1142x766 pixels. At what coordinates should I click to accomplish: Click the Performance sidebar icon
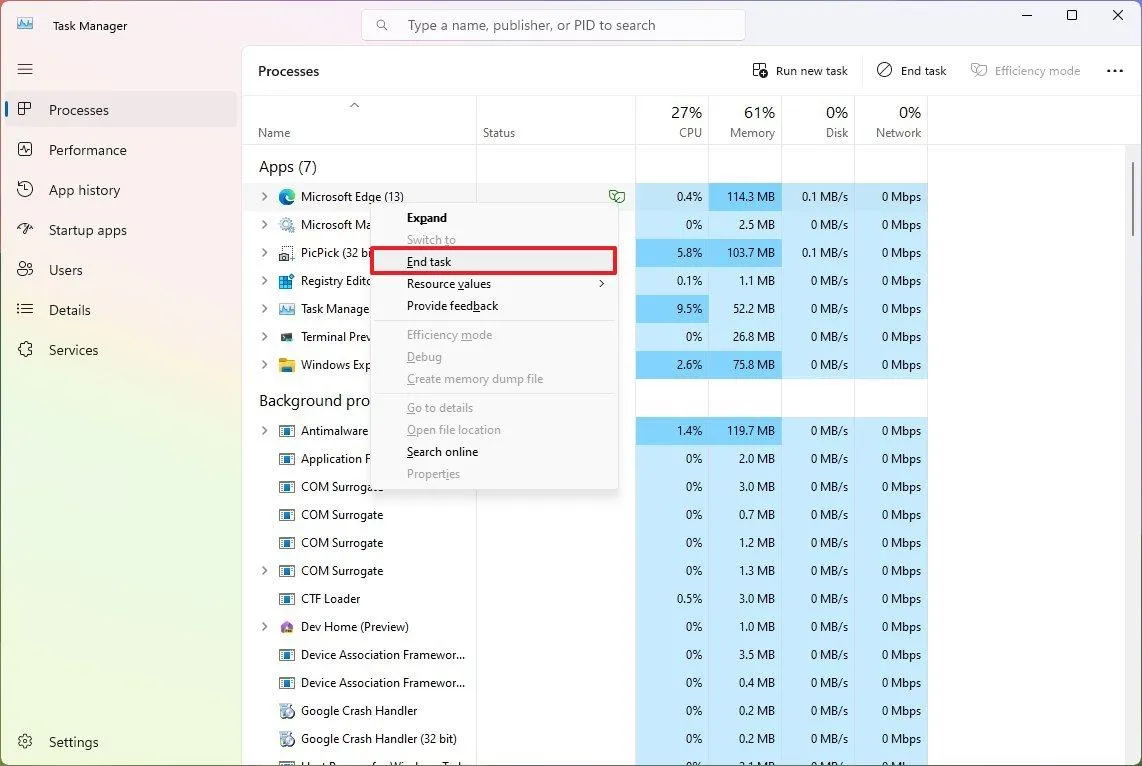coord(25,149)
